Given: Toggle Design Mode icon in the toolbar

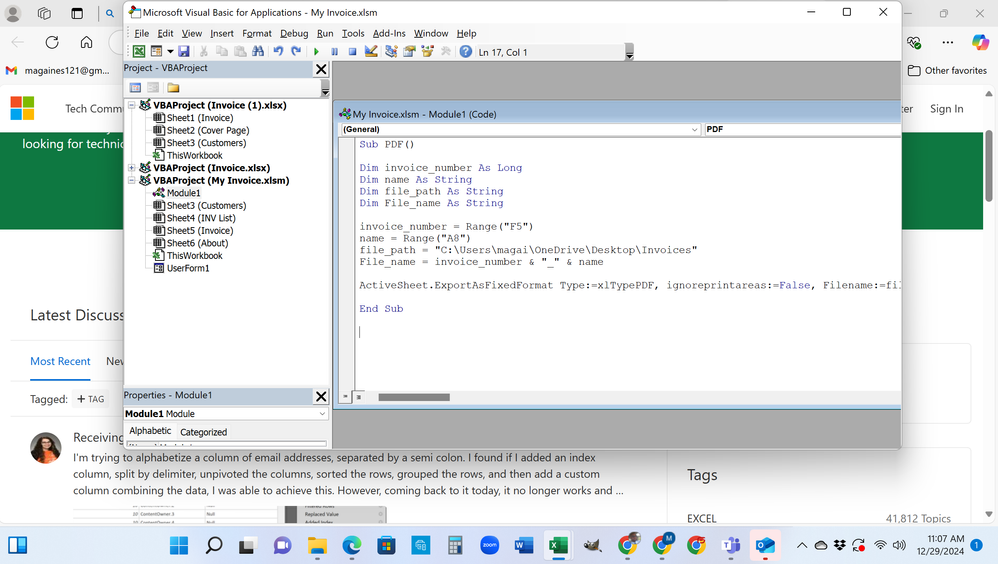Looking at the screenshot, I should pos(371,52).
